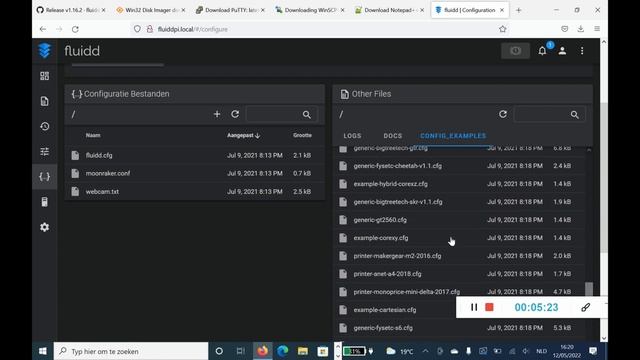Image resolution: width=640 pixels, height=360 pixels.
Task: Open generic-bigtreetech-skr-v1.1.cfg
Action: pos(459,202)
